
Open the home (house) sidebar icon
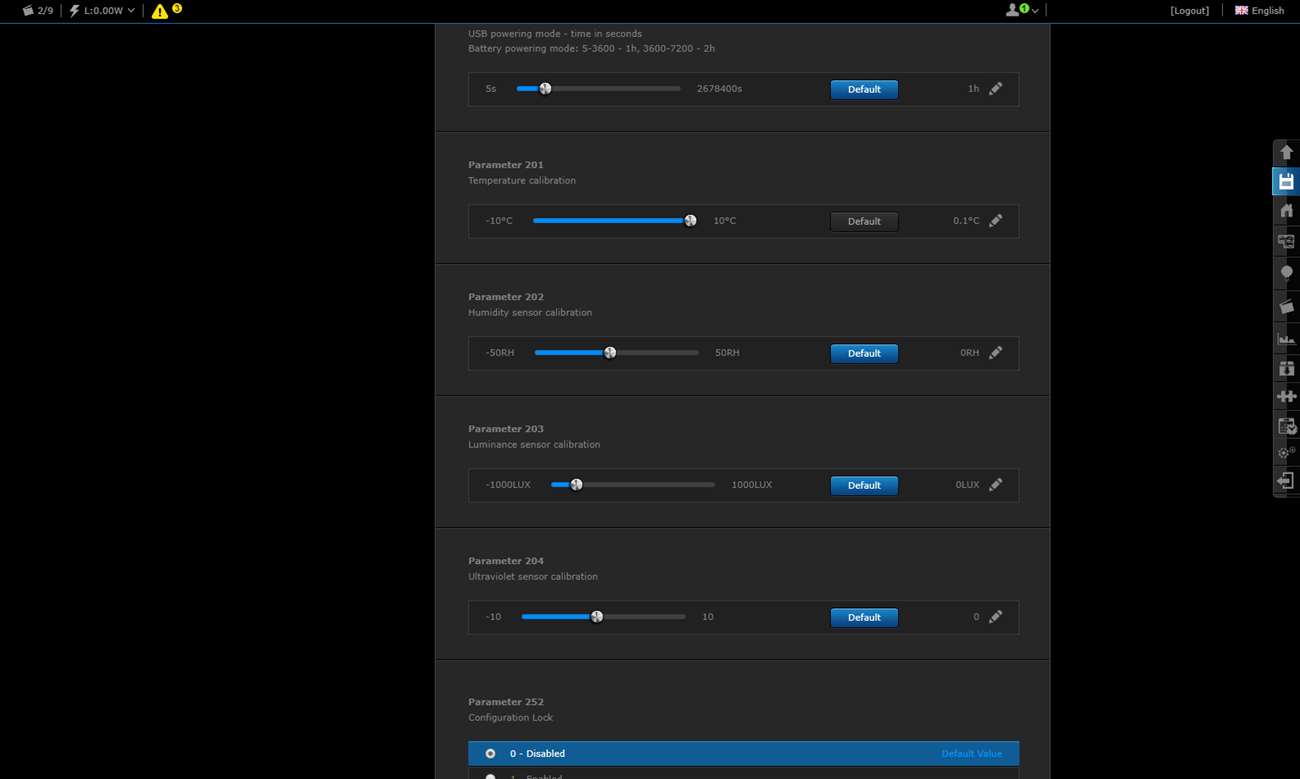pyautogui.click(x=1286, y=211)
